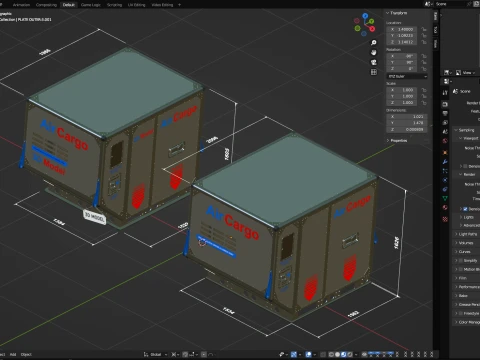
Task: Open the Add menu in viewport header
Action: click(13, 354)
